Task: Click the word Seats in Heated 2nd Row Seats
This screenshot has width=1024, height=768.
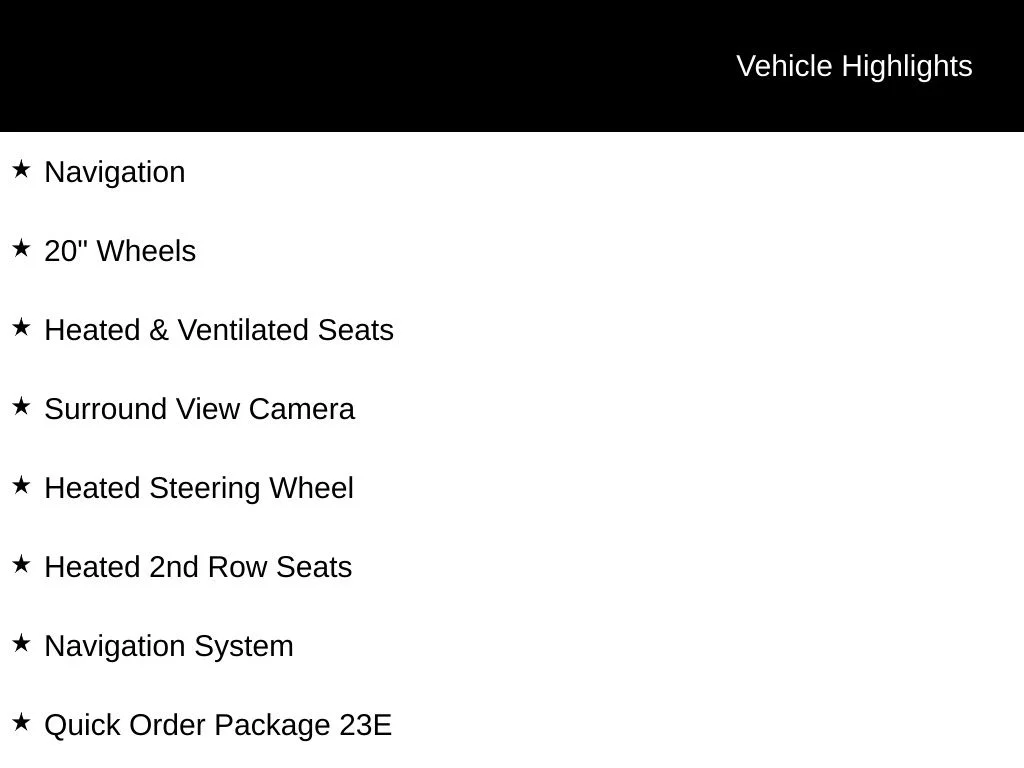Action: click(x=313, y=567)
